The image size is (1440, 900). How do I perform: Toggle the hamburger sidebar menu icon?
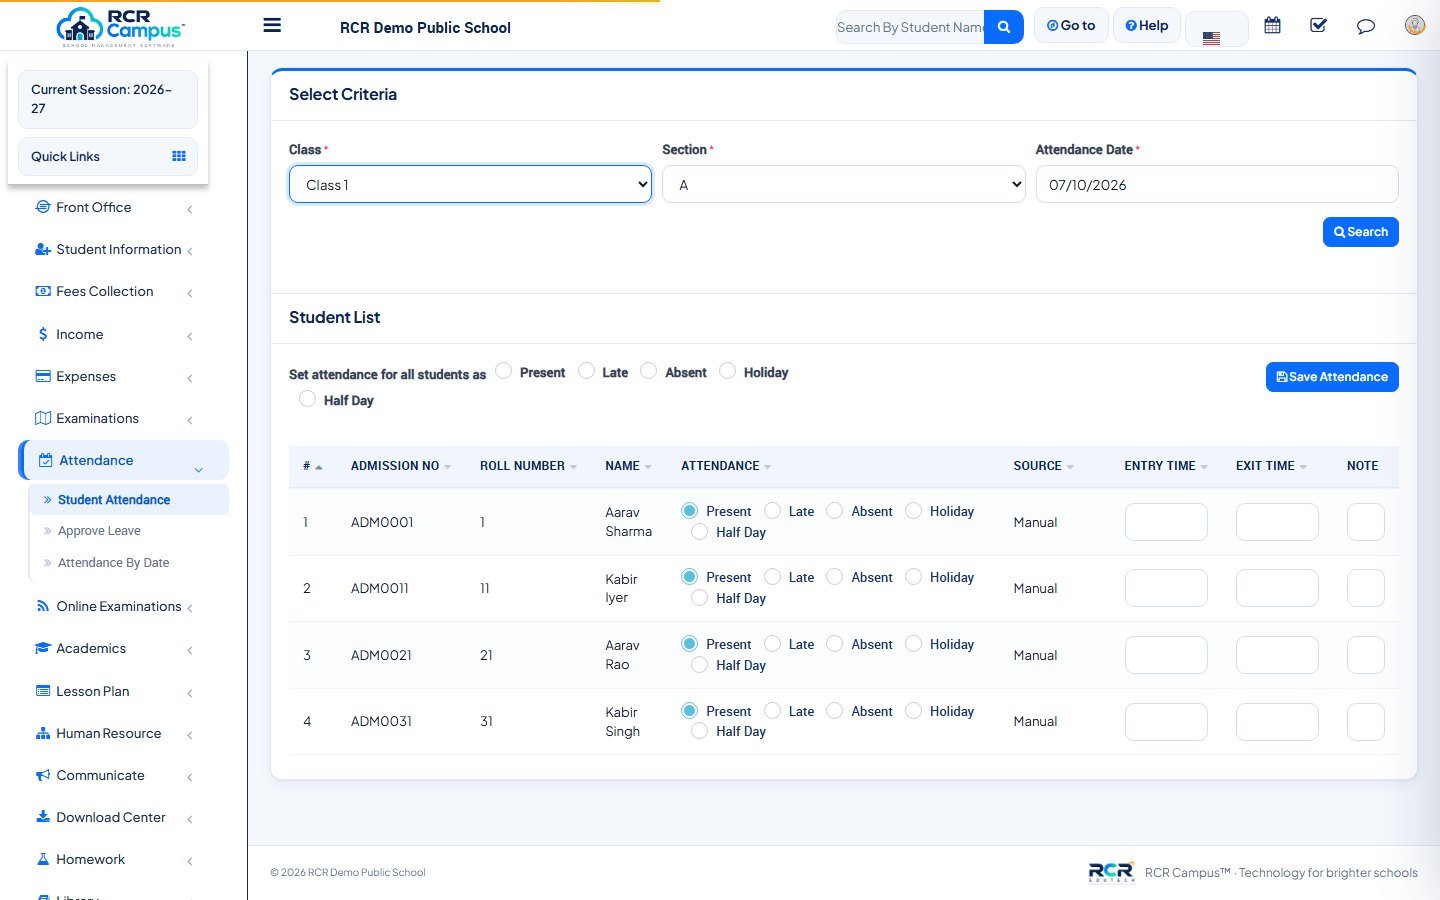click(272, 26)
